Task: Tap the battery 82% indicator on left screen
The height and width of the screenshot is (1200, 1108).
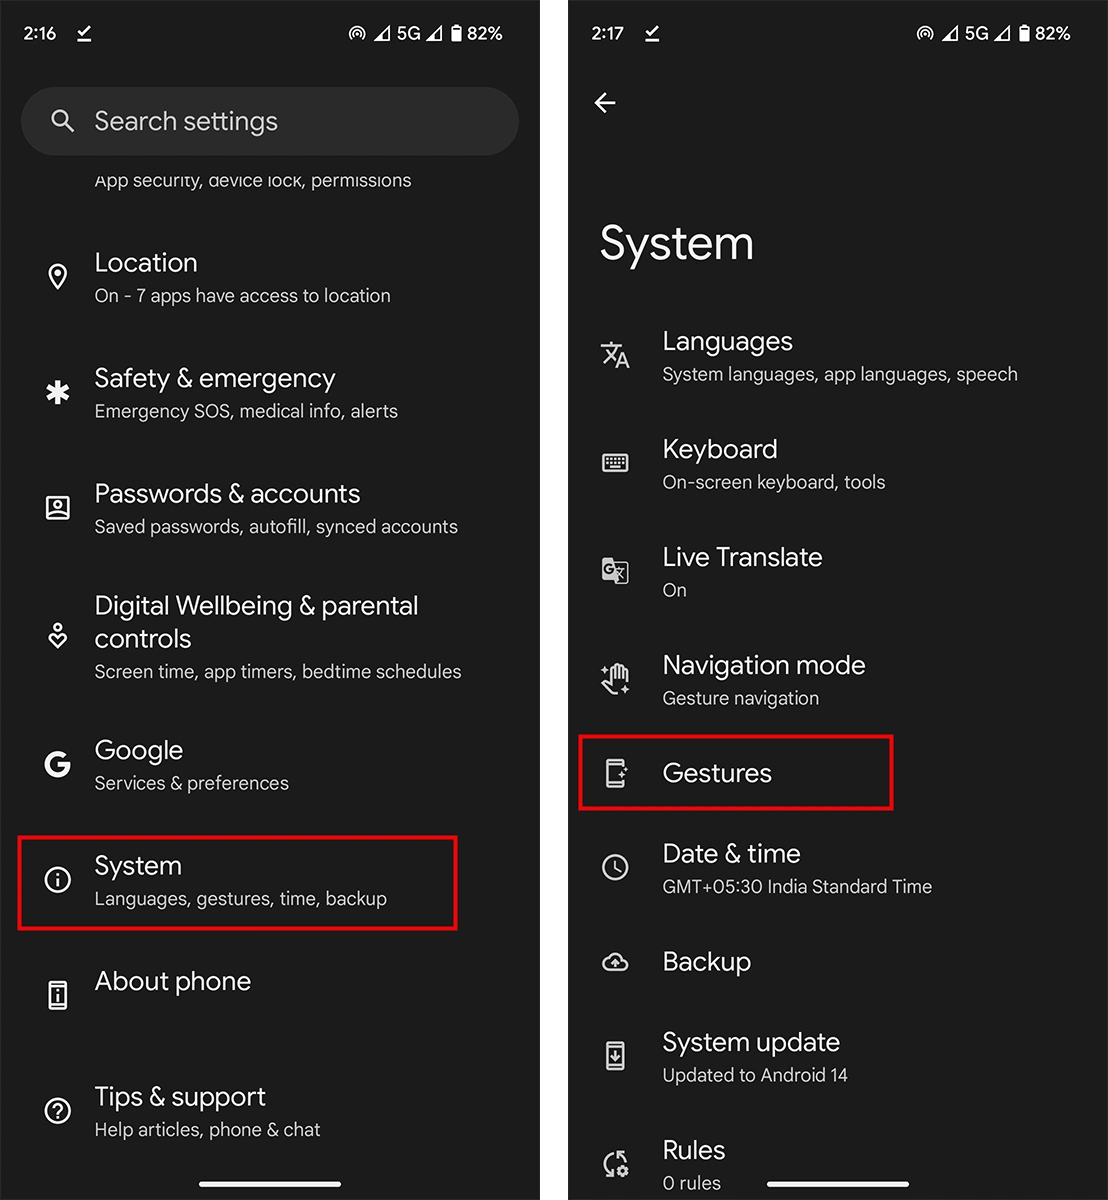Action: click(x=476, y=33)
